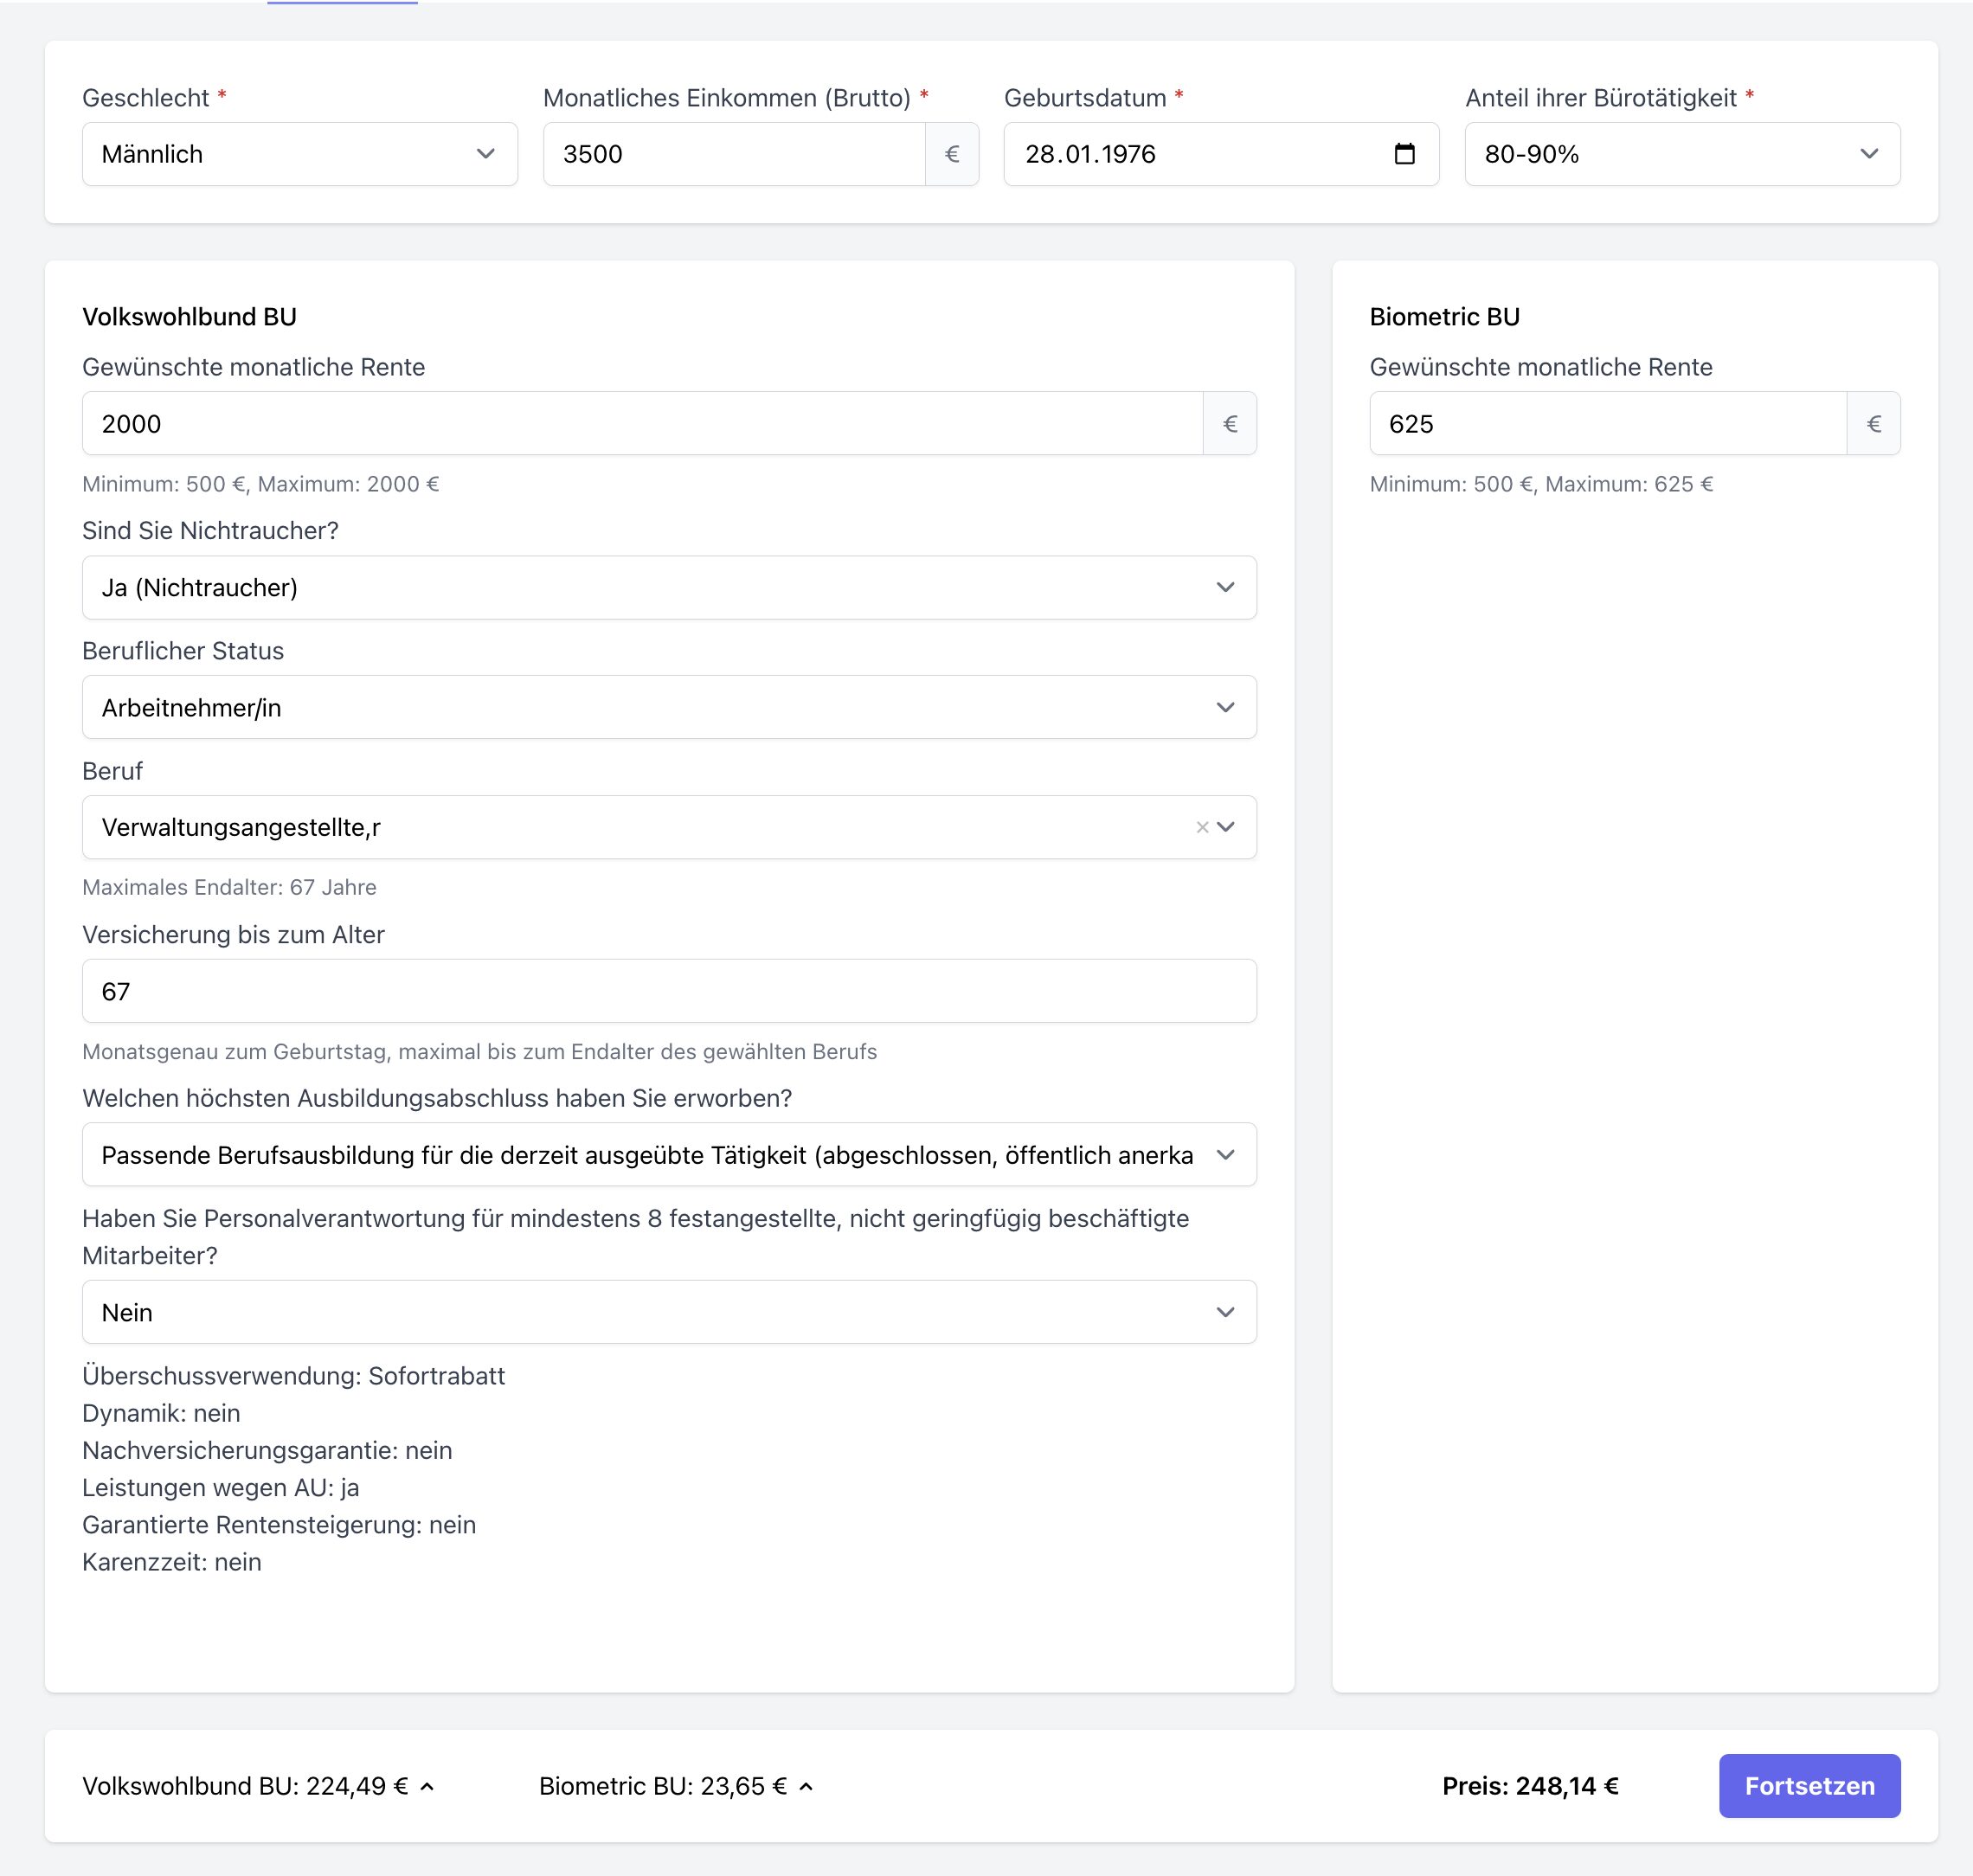Click 'Karenzzeit: nein' line
Image resolution: width=1973 pixels, height=1876 pixels.
(x=172, y=1562)
